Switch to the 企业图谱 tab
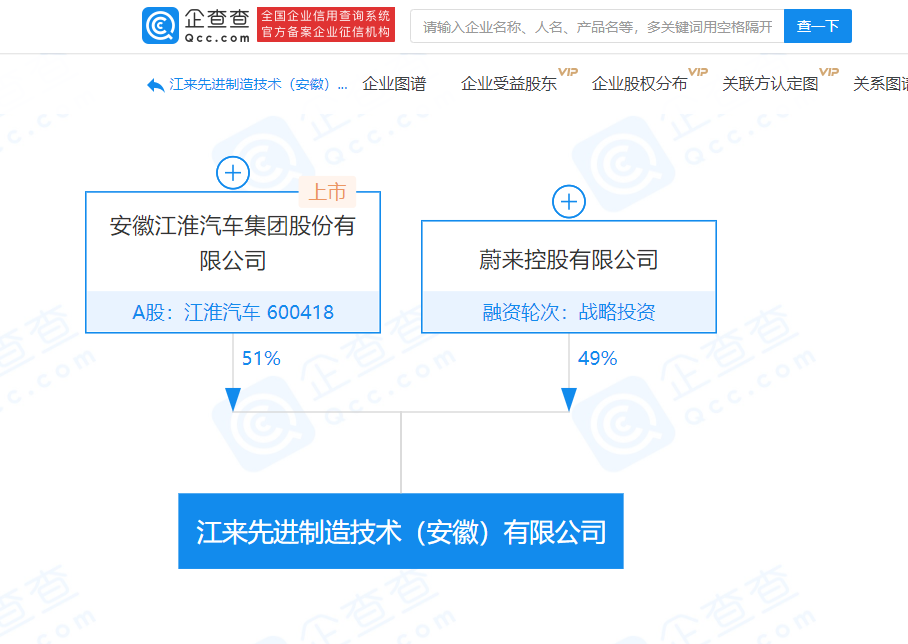 397,84
